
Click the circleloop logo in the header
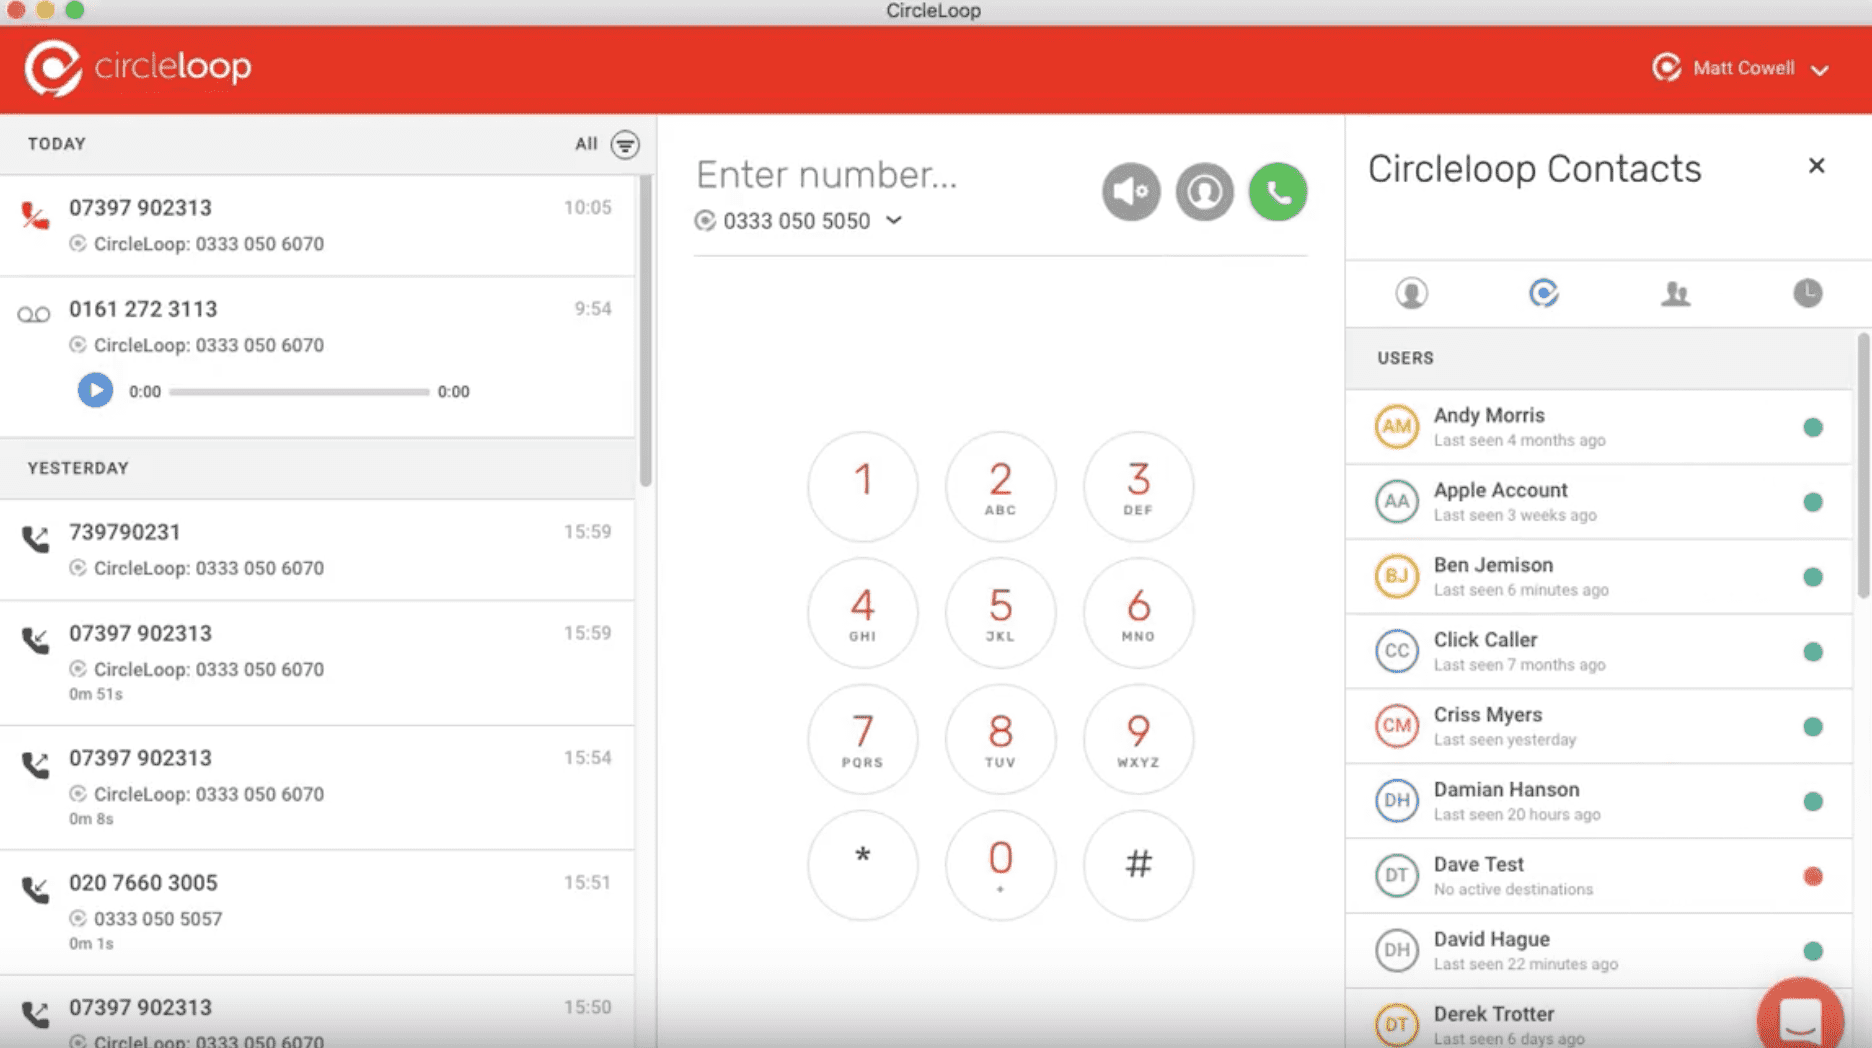pos(138,67)
